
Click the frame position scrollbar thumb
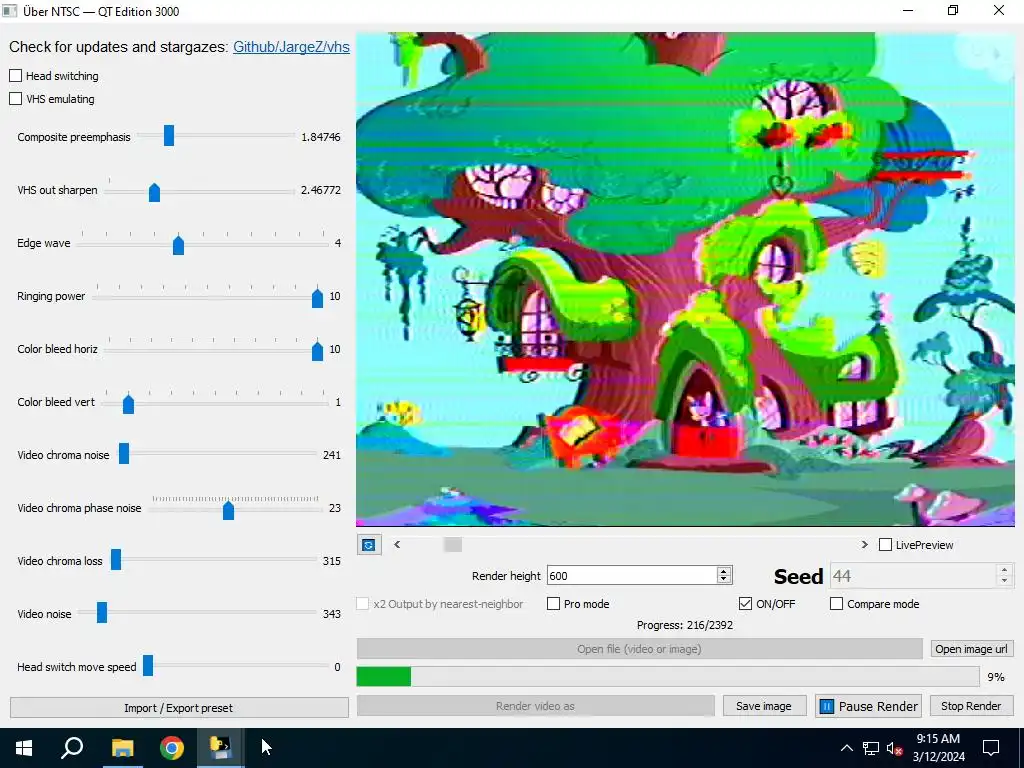coord(453,545)
